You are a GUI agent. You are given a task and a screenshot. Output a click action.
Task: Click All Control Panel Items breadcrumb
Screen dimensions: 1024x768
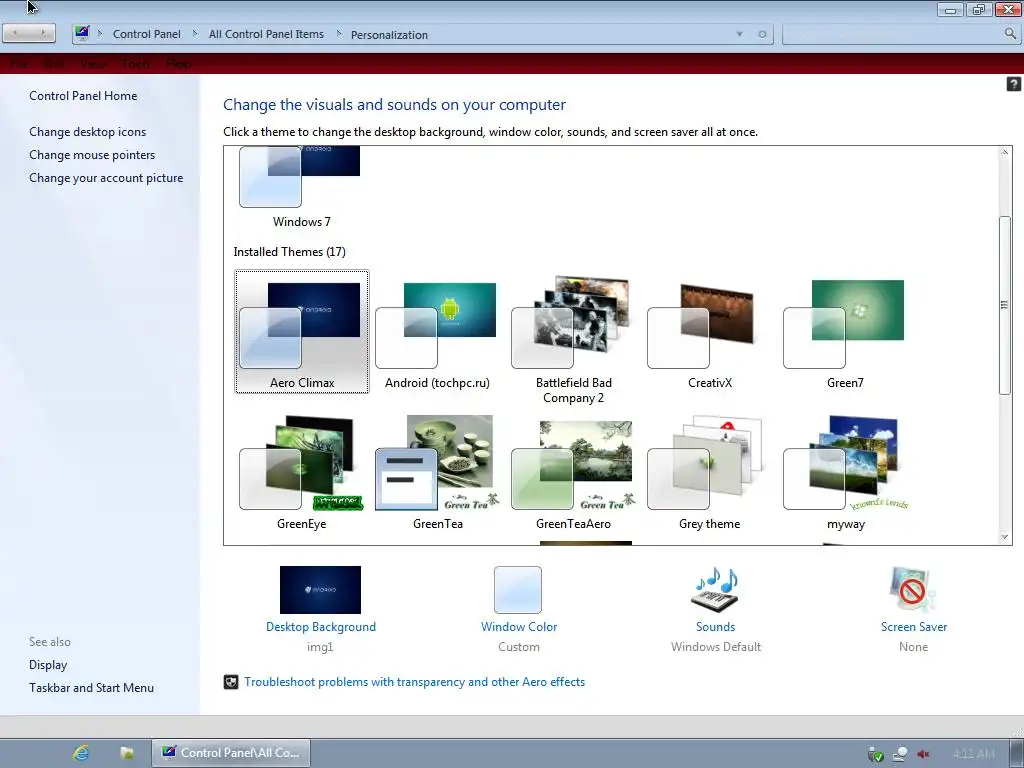266,34
